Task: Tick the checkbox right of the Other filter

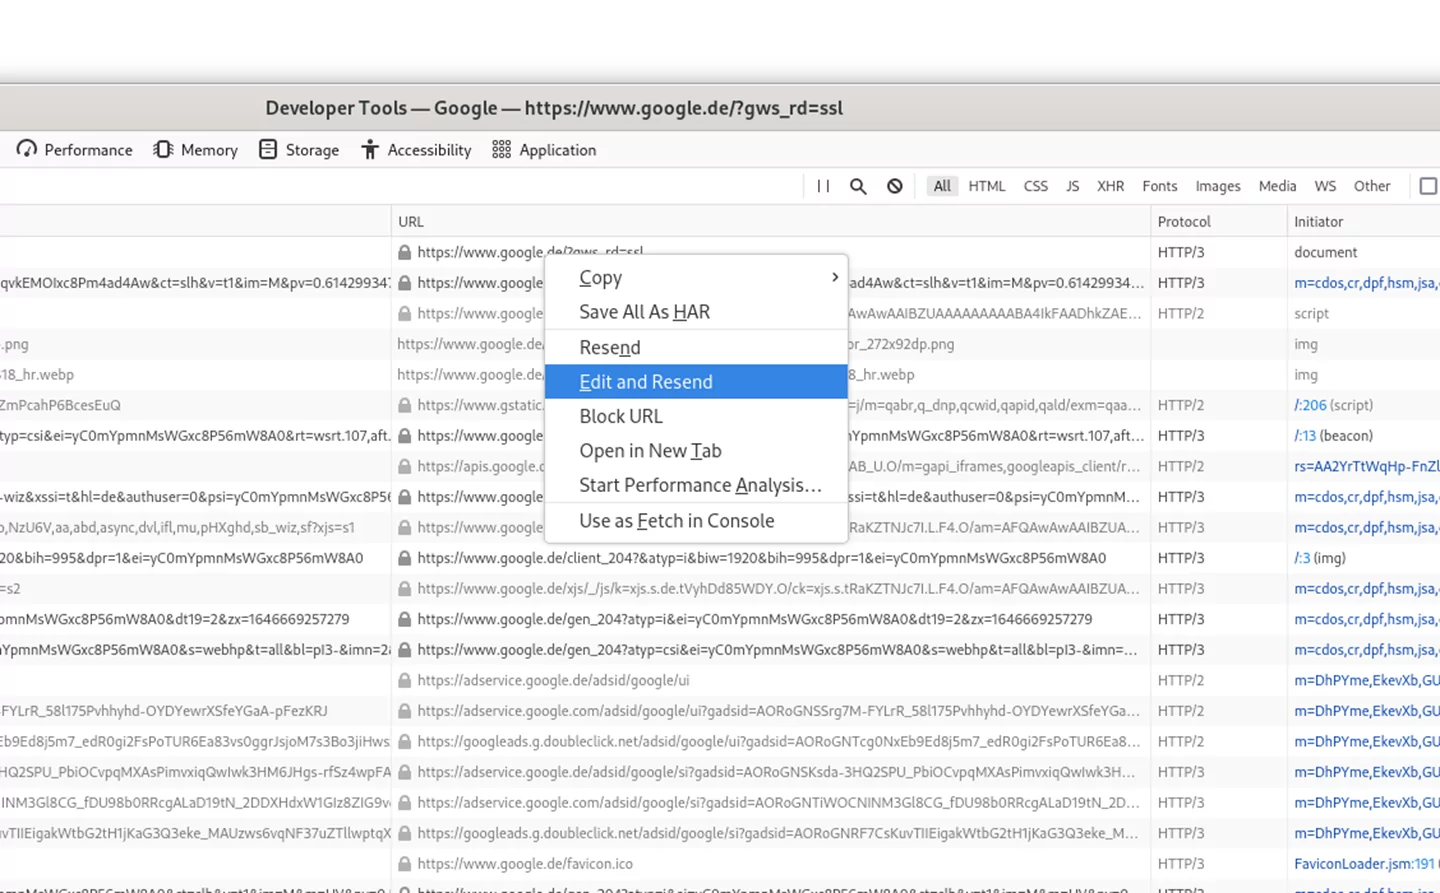Action: point(1429,186)
